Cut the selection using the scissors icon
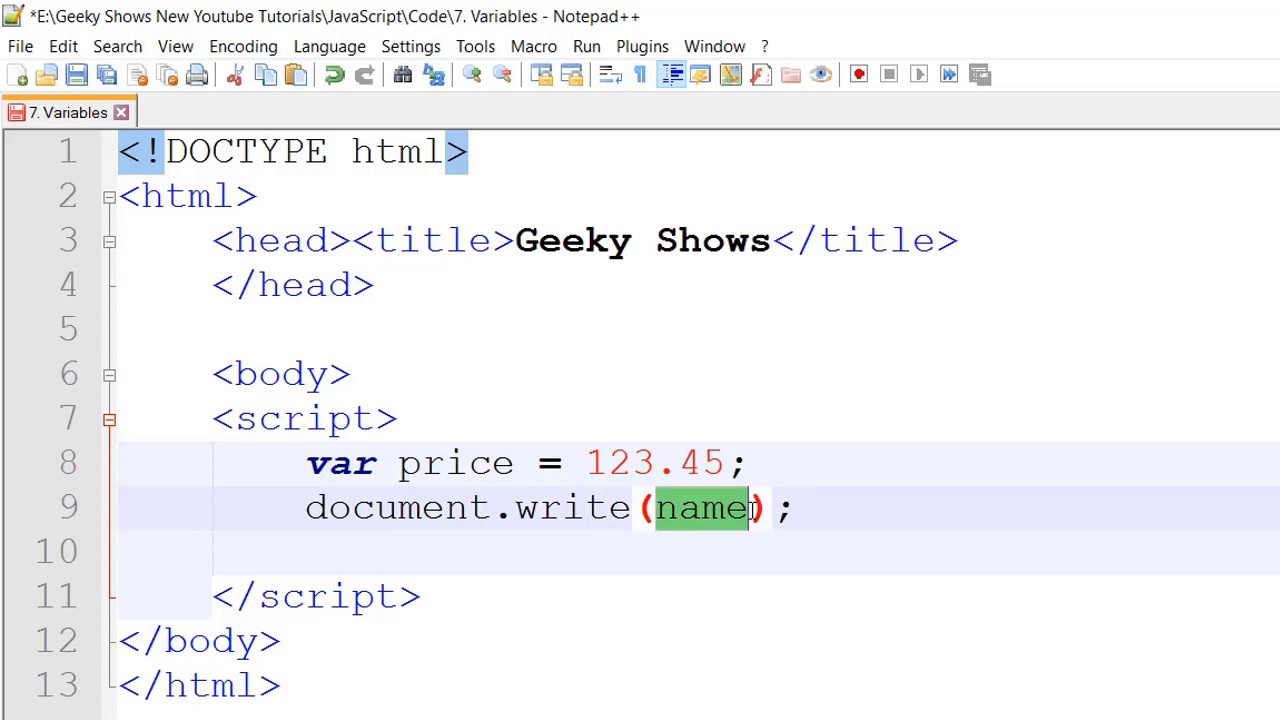The width and height of the screenshot is (1280, 720). point(235,75)
